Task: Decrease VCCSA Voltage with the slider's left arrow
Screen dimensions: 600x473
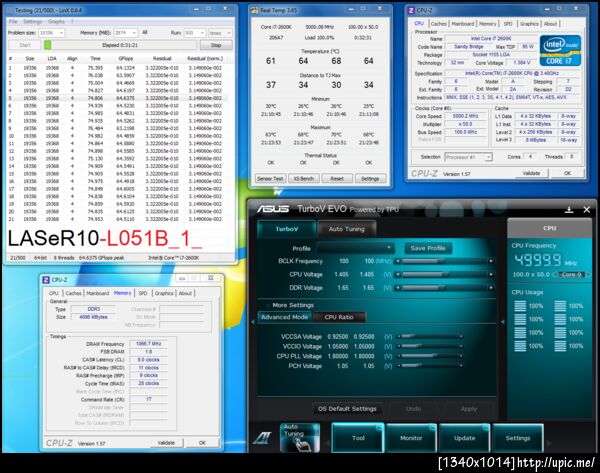Action: tap(399, 337)
